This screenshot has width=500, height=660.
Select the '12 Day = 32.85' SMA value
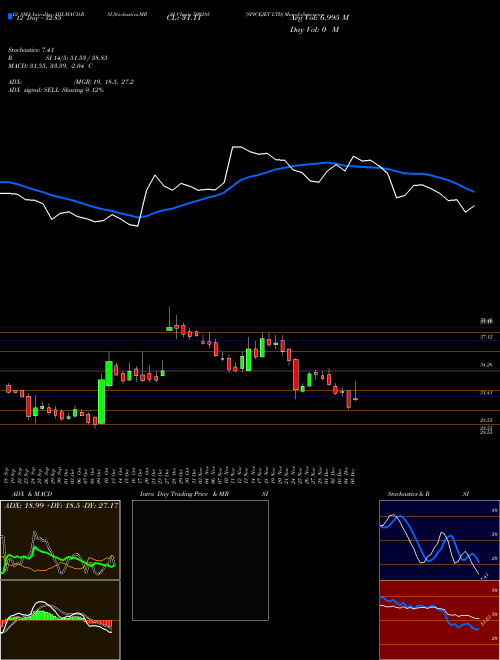click(39, 18)
